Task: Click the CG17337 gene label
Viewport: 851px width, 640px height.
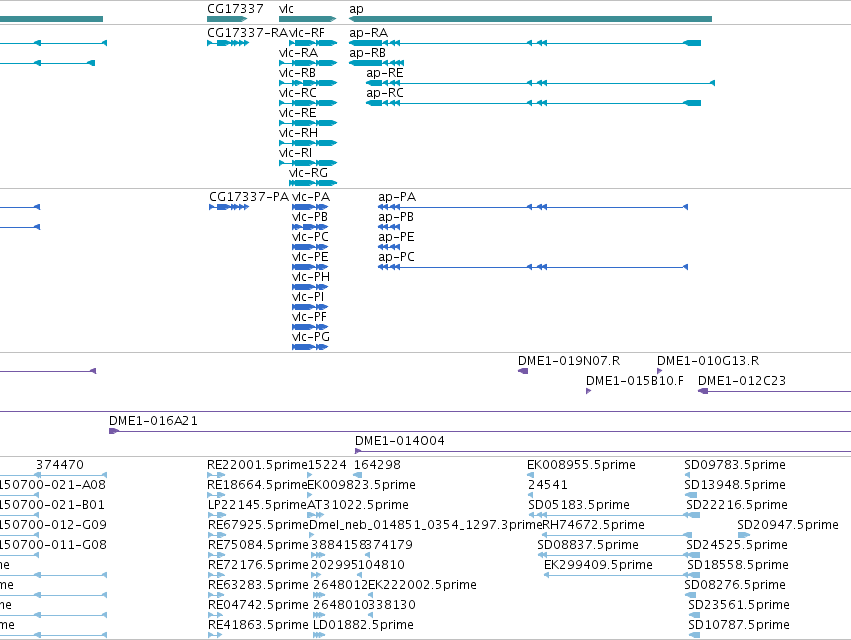Action: (x=235, y=9)
